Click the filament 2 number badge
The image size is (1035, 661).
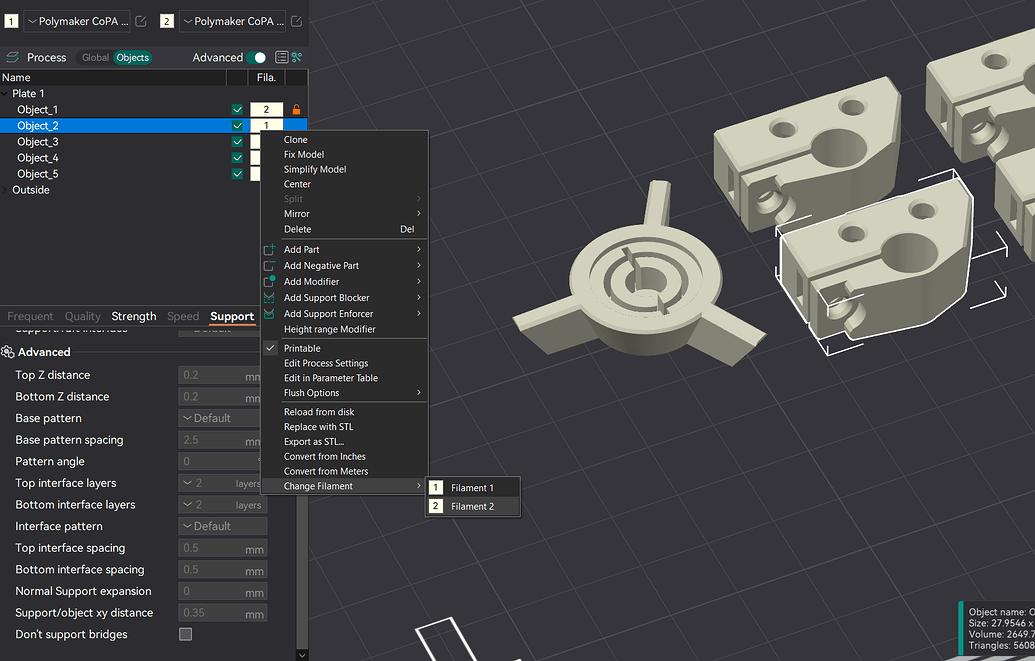166,21
